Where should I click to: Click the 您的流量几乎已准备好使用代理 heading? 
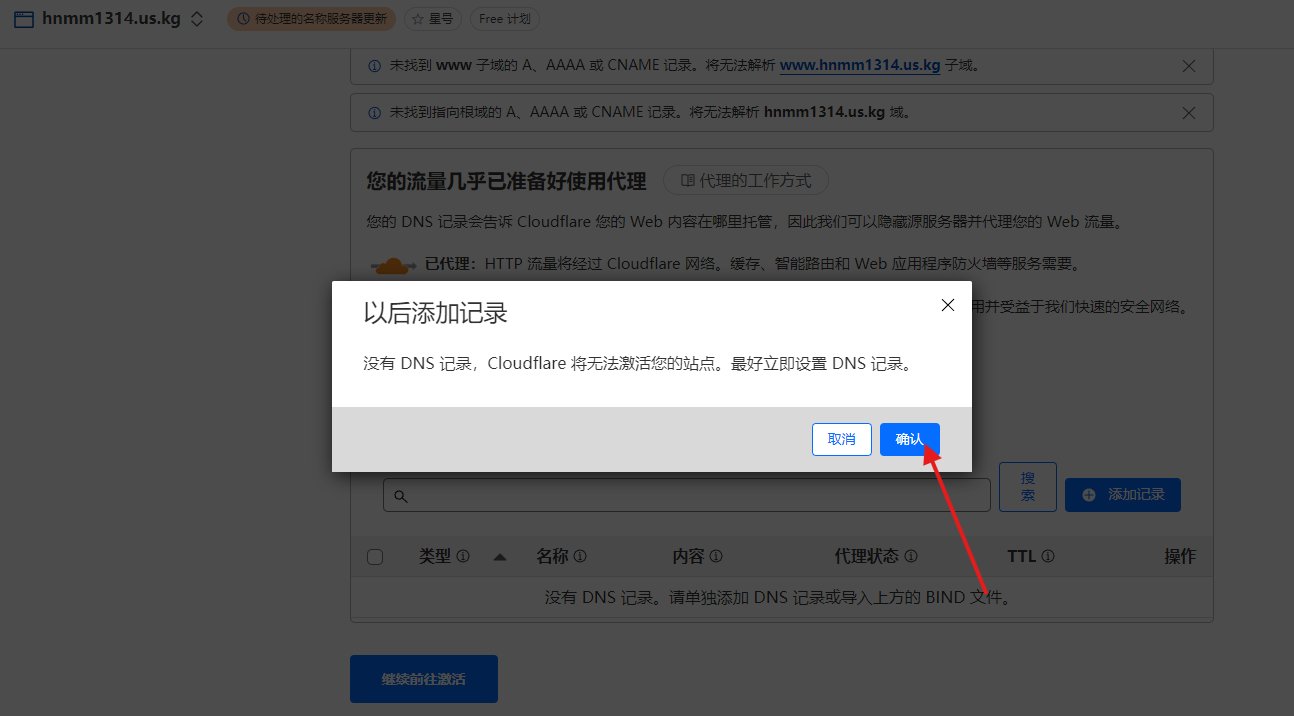[507, 181]
